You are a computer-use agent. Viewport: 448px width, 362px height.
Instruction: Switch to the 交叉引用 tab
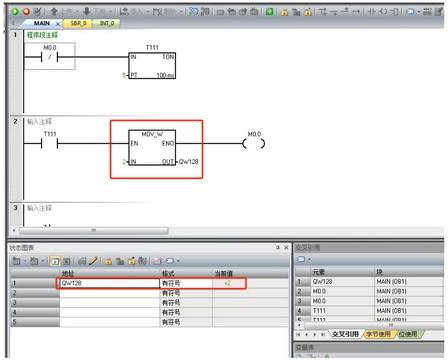click(x=345, y=334)
